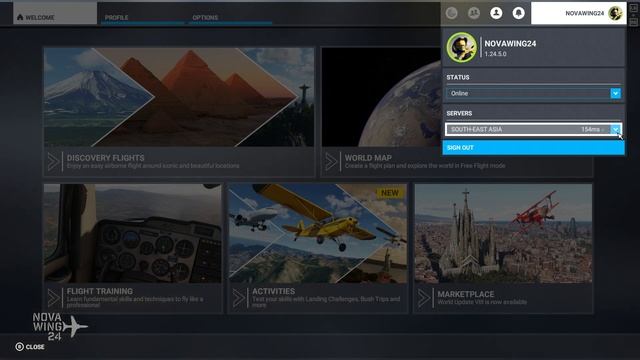The image size is (640, 360).
Task: Click the 154ms ping value
Action: (x=590, y=129)
